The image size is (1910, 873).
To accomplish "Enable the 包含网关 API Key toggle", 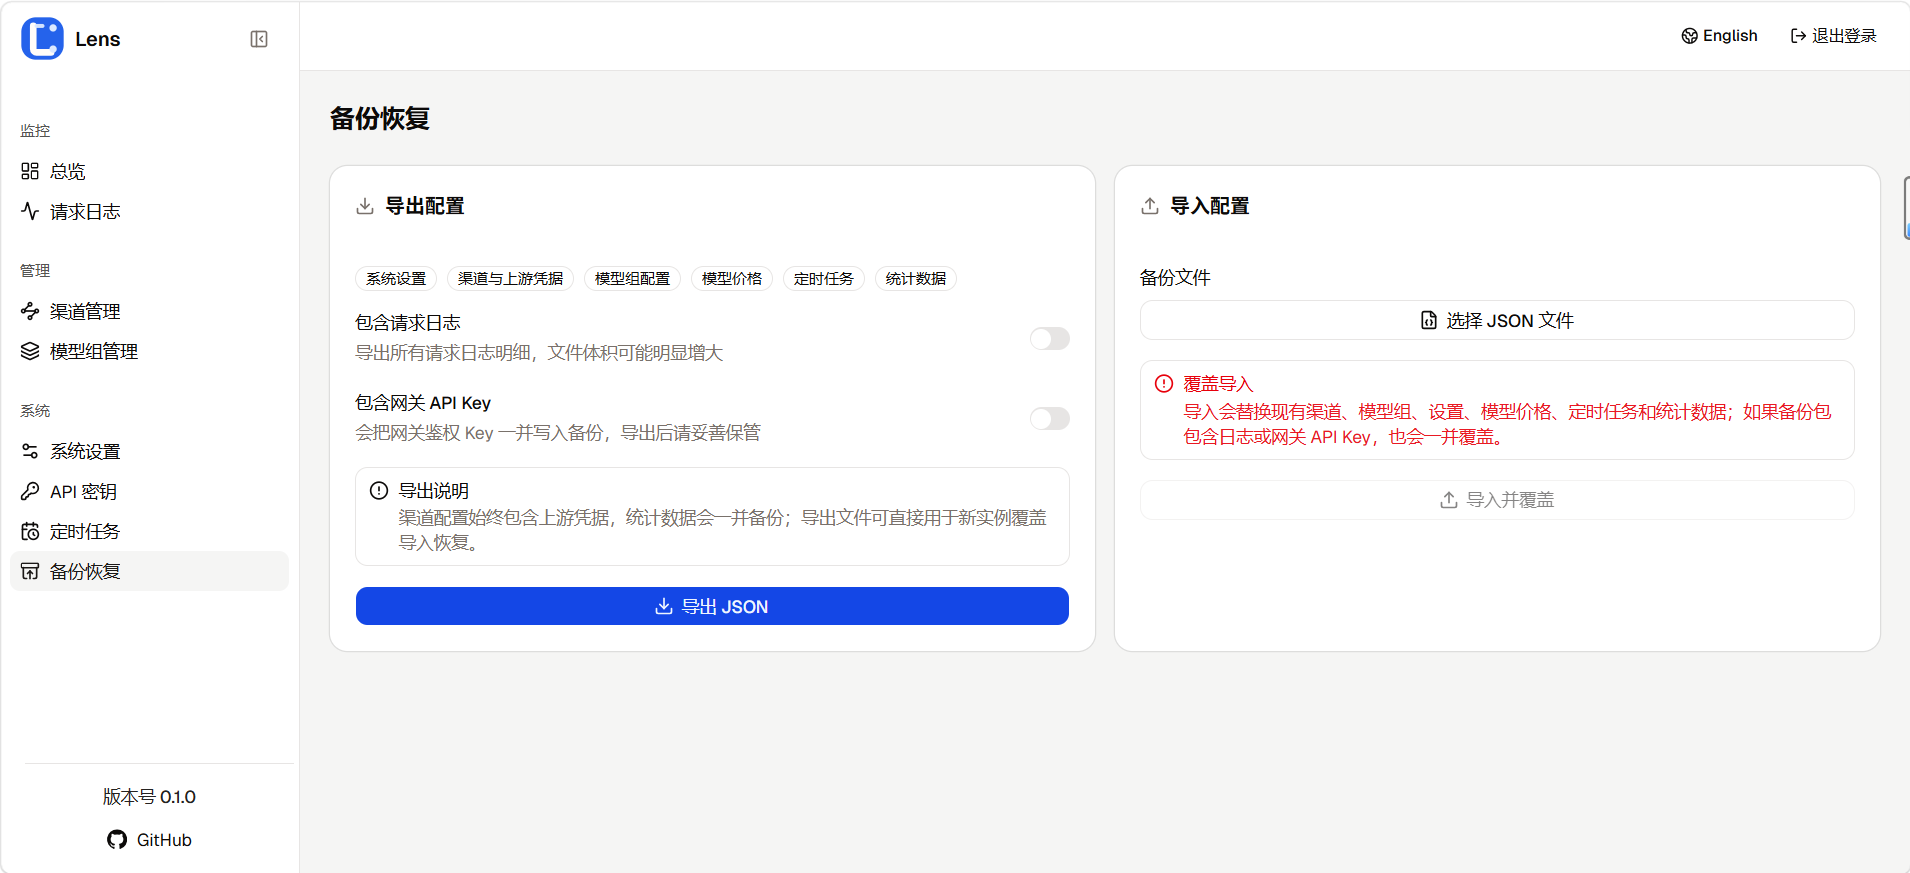I will (x=1049, y=419).
